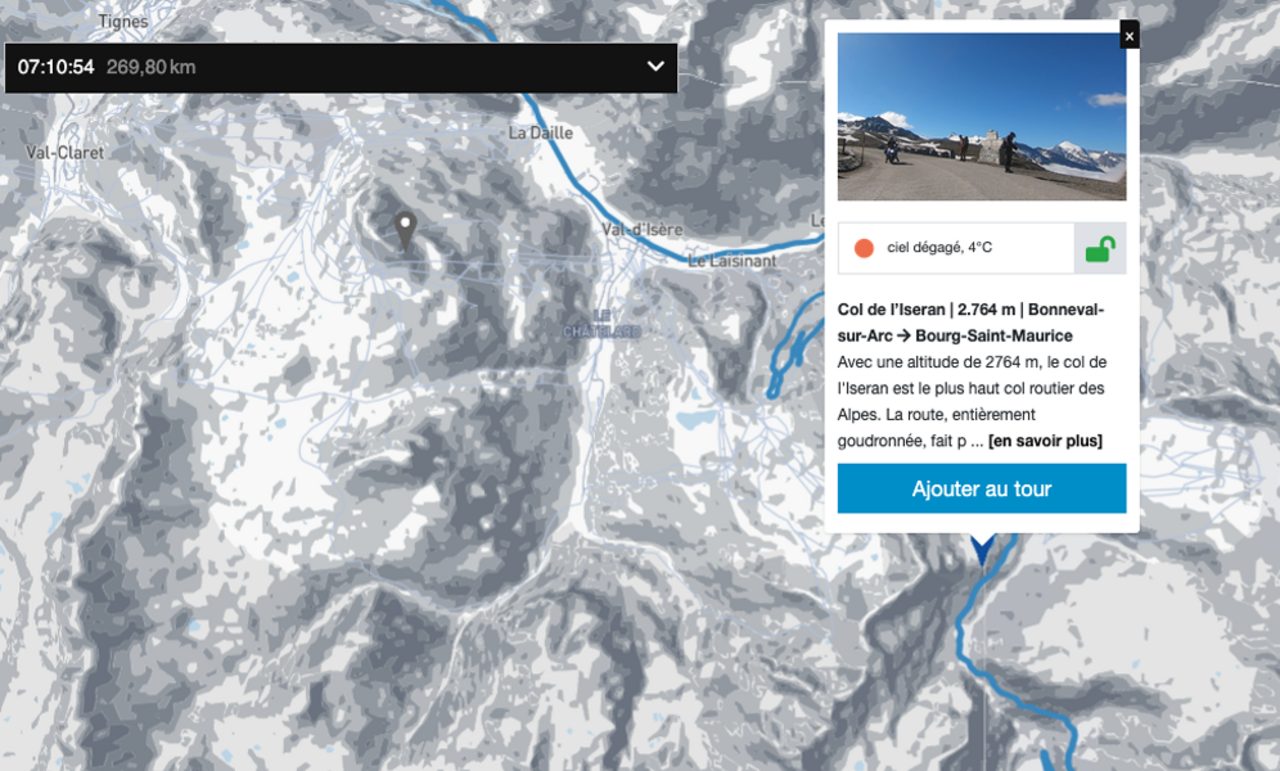Image resolution: width=1280 pixels, height=771 pixels.
Task: Close the Col de l'Iseran popup
Action: [x=1129, y=36]
